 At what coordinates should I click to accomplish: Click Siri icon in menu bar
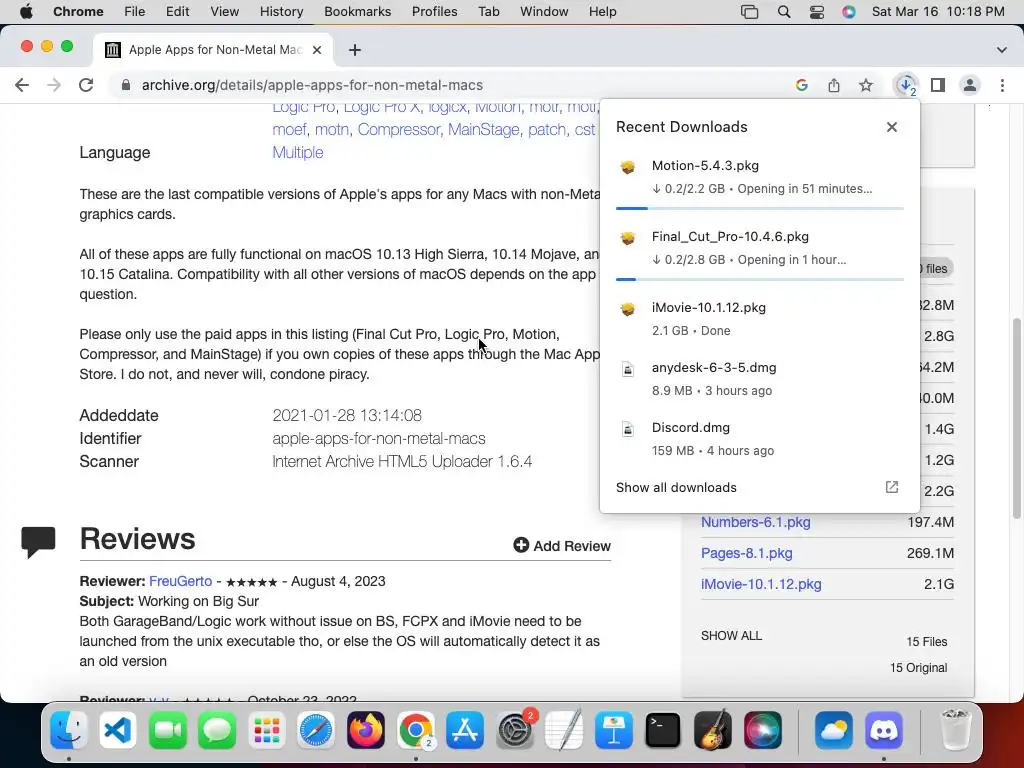coord(848,12)
